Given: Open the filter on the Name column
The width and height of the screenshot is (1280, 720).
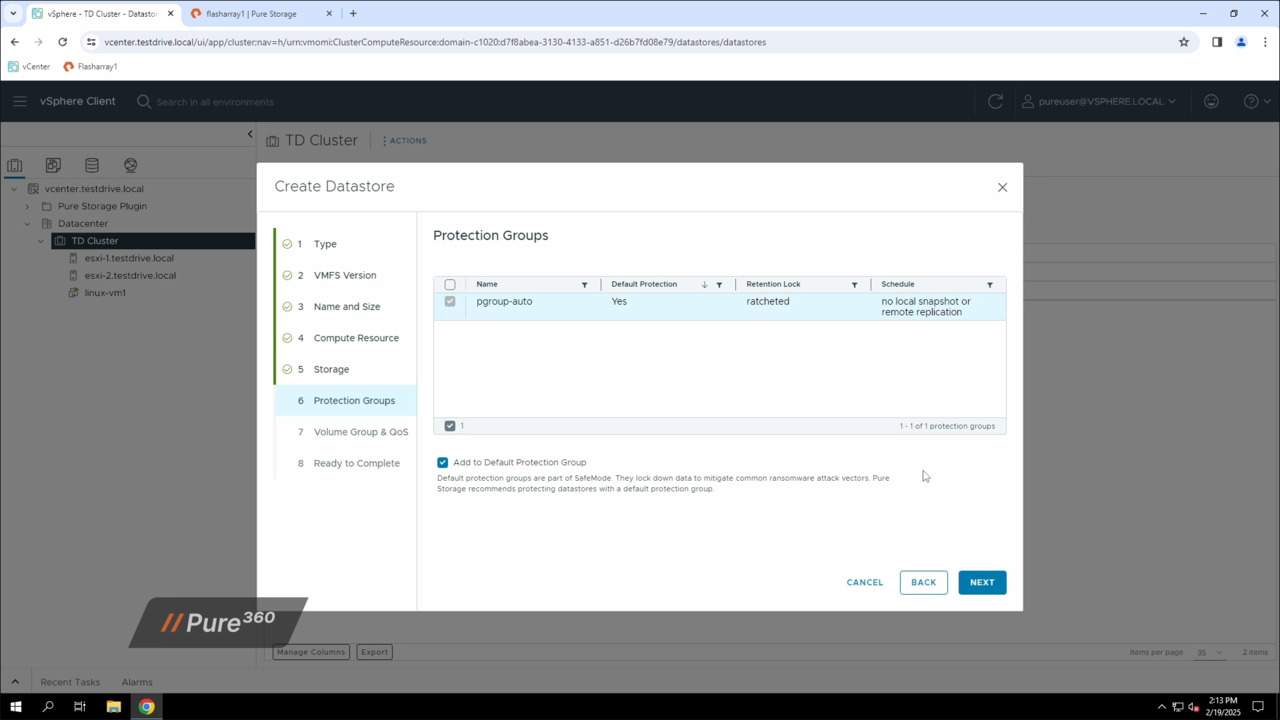Looking at the screenshot, I should tap(584, 284).
